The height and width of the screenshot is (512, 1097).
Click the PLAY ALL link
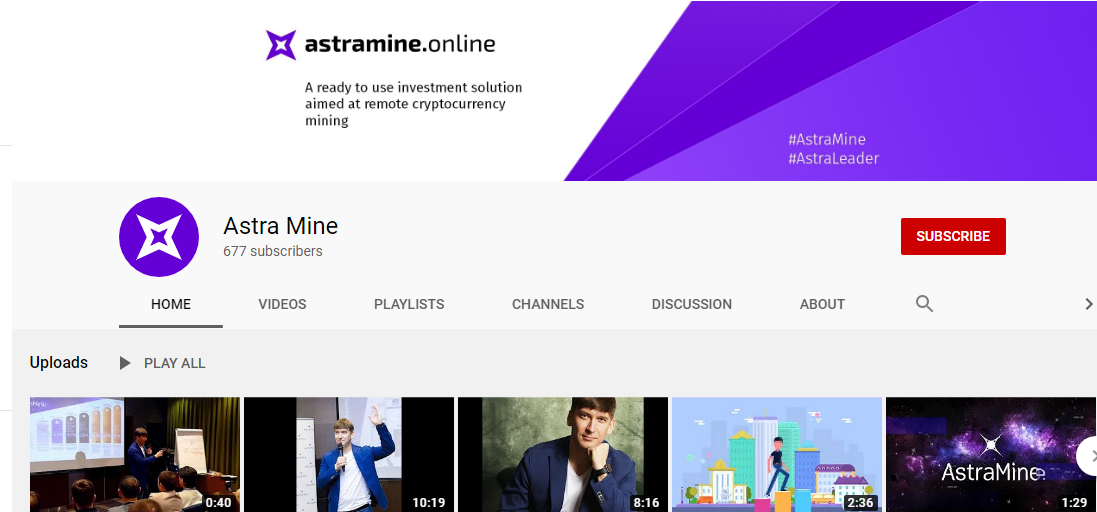tap(175, 364)
